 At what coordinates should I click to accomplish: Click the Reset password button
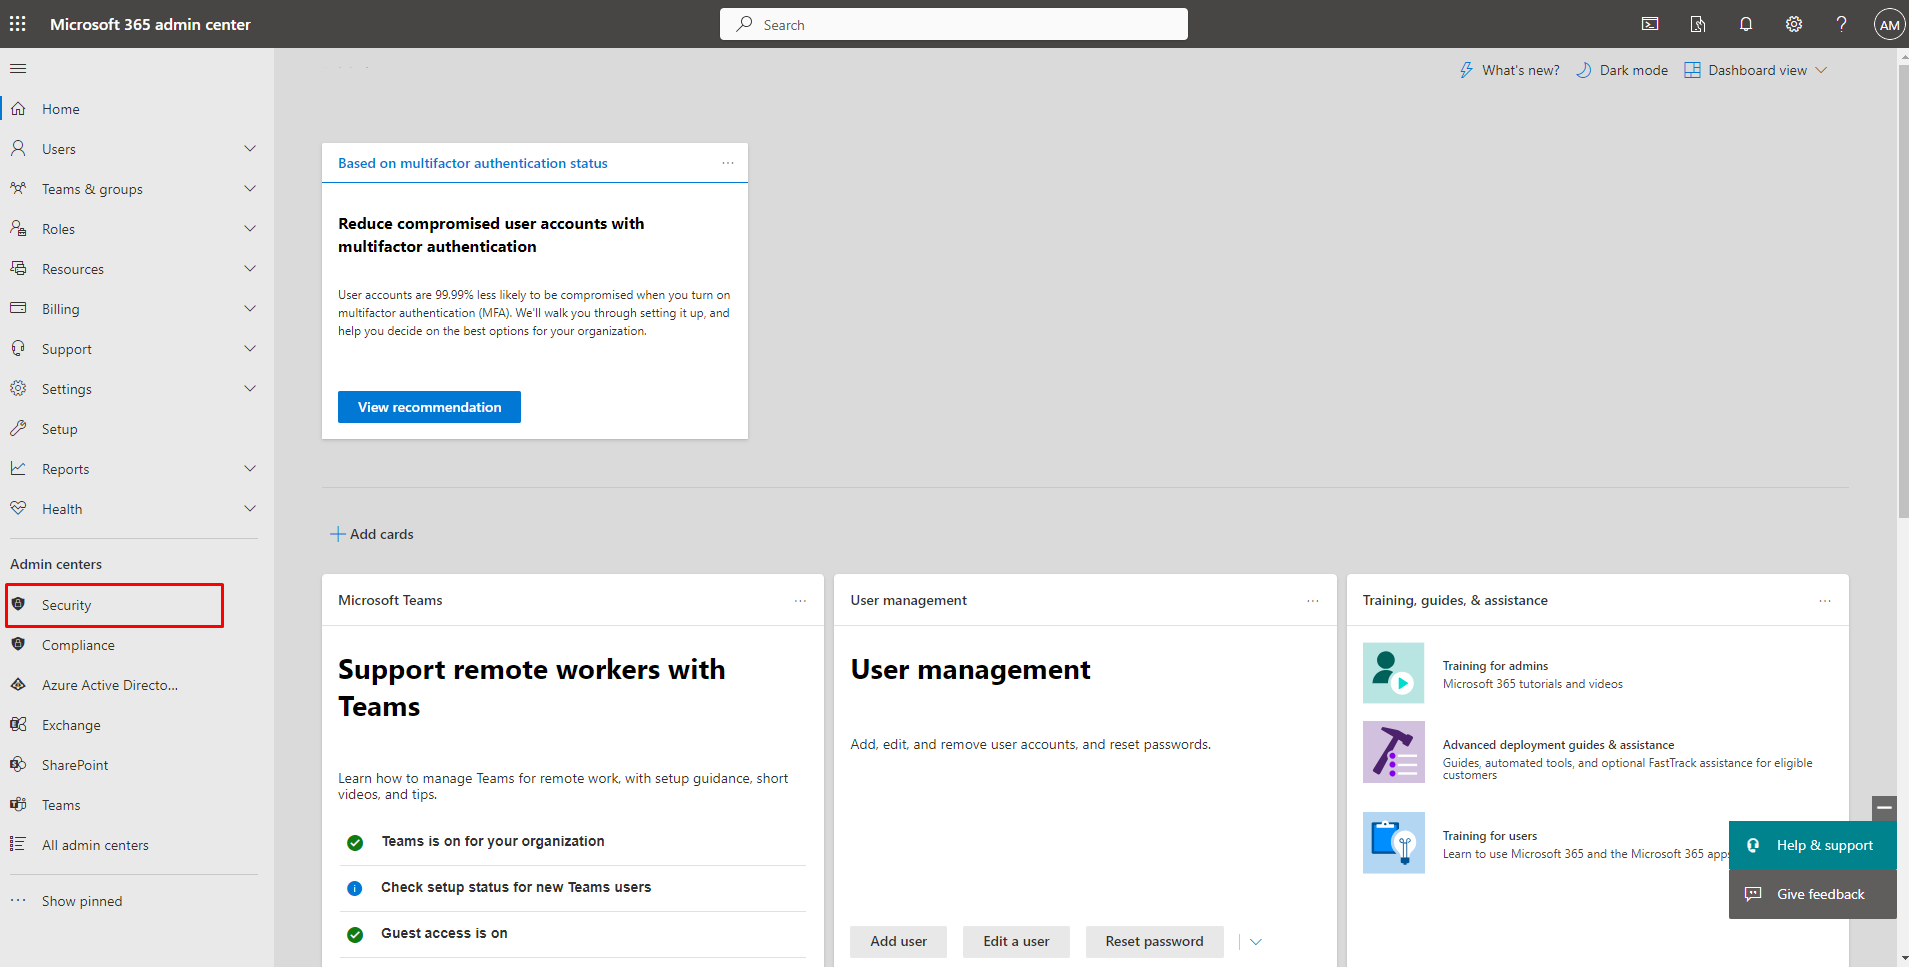tap(1154, 942)
